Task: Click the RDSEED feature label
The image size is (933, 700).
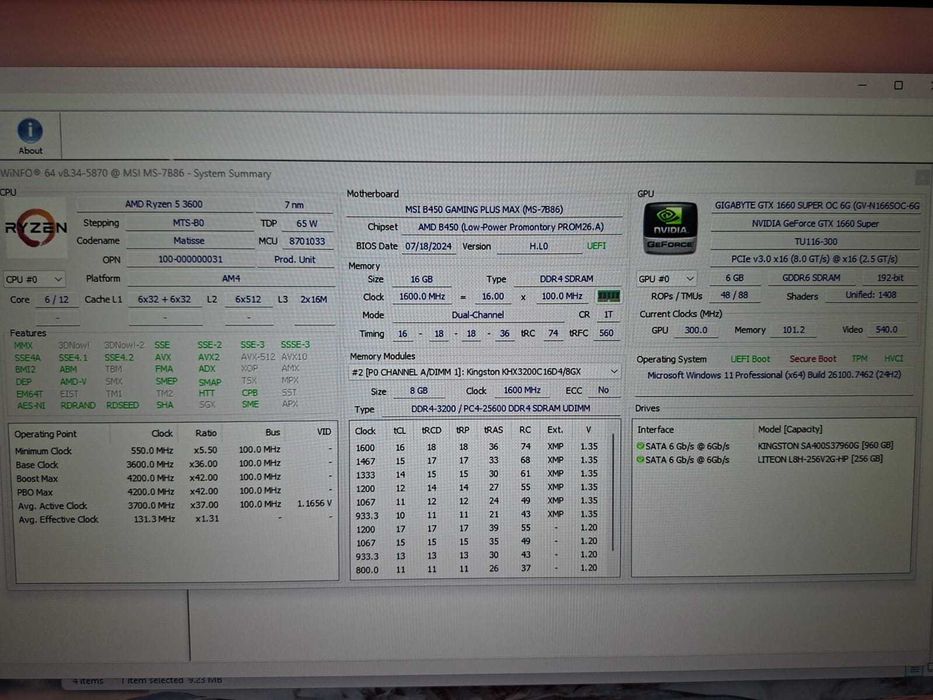Action: (122, 405)
